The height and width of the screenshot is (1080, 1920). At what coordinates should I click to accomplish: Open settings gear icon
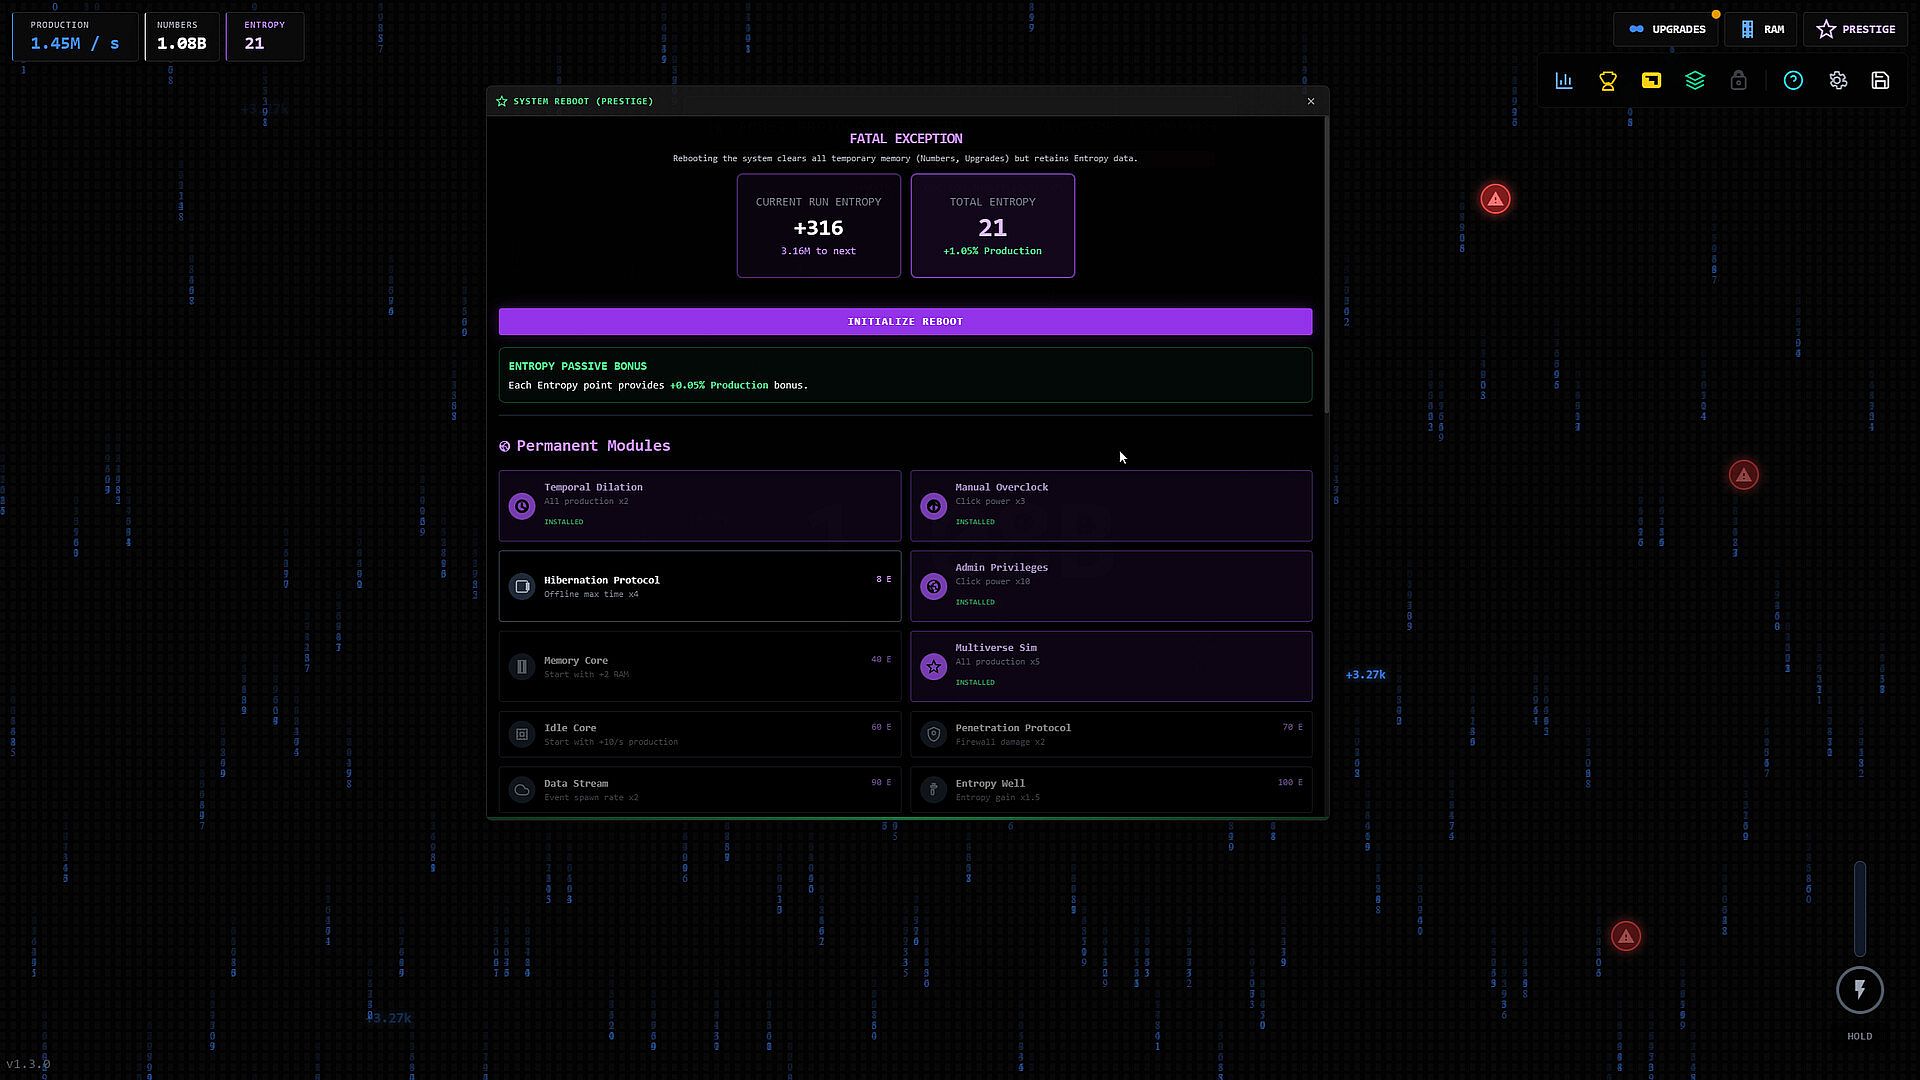(1838, 81)
